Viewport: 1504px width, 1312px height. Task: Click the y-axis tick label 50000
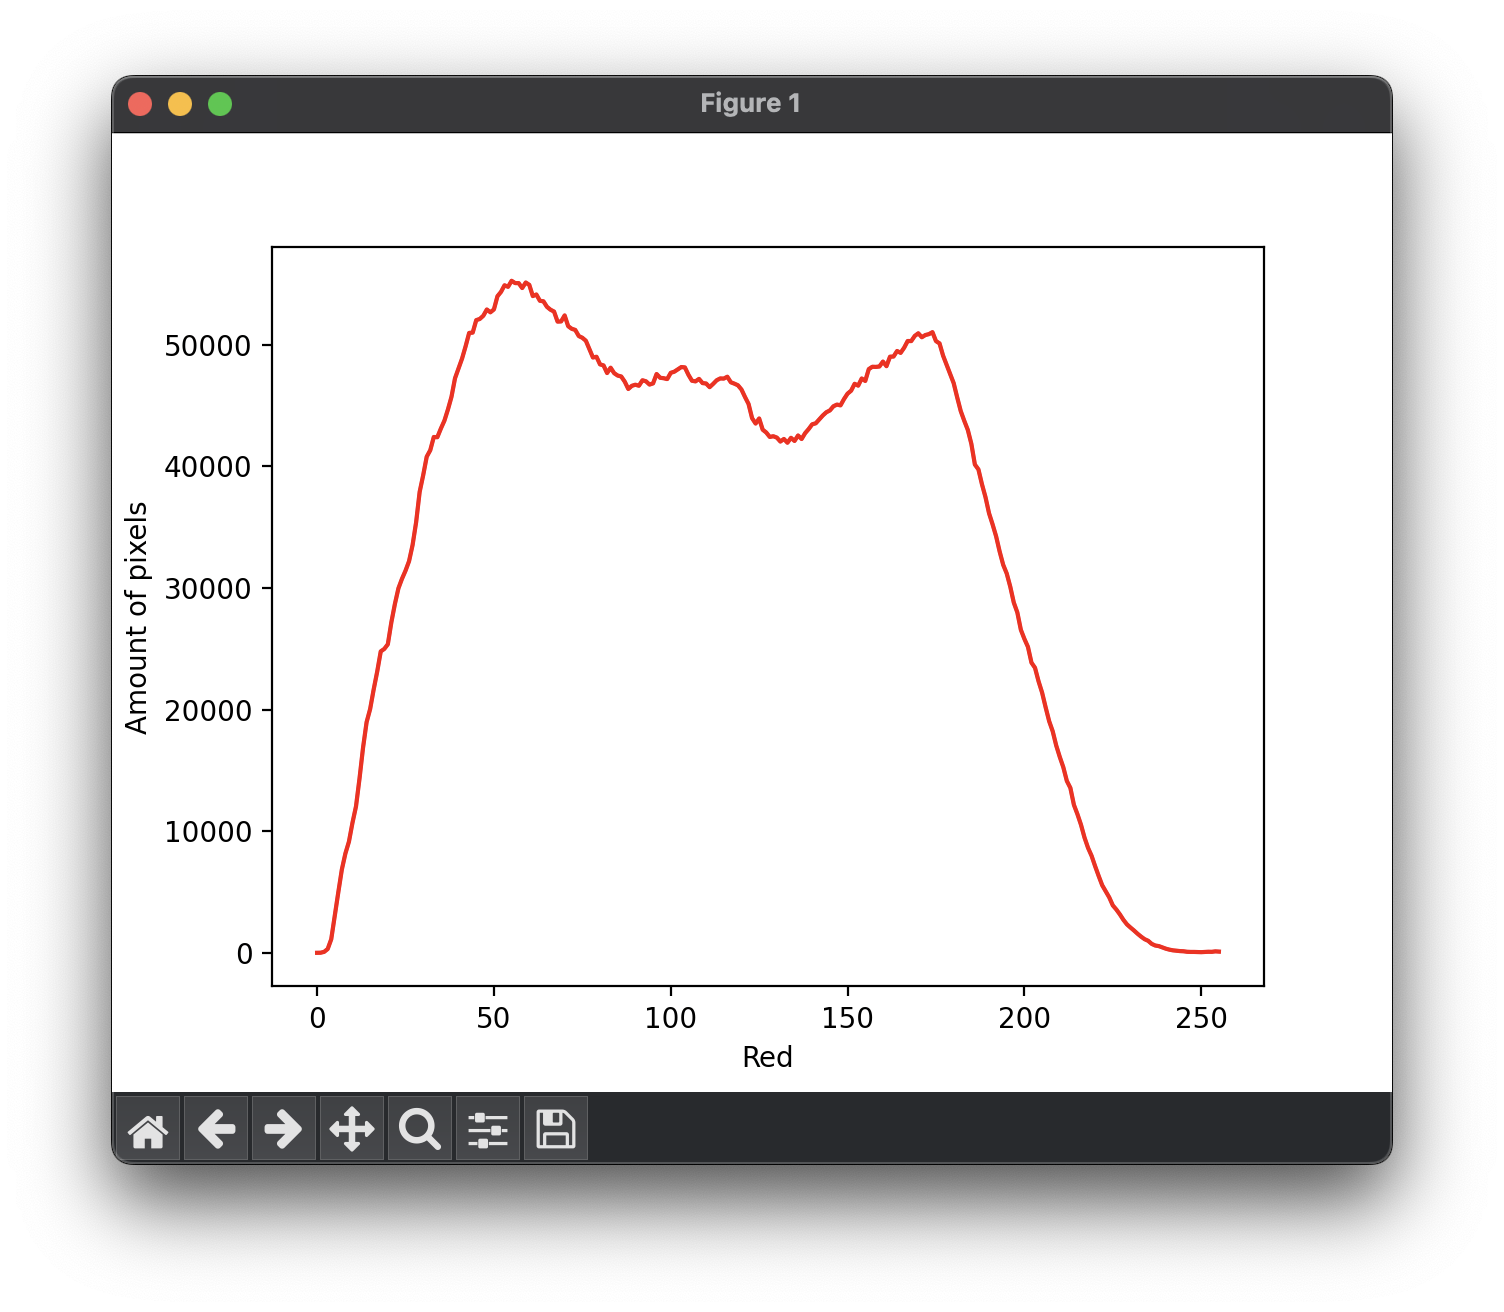(208, 346)
